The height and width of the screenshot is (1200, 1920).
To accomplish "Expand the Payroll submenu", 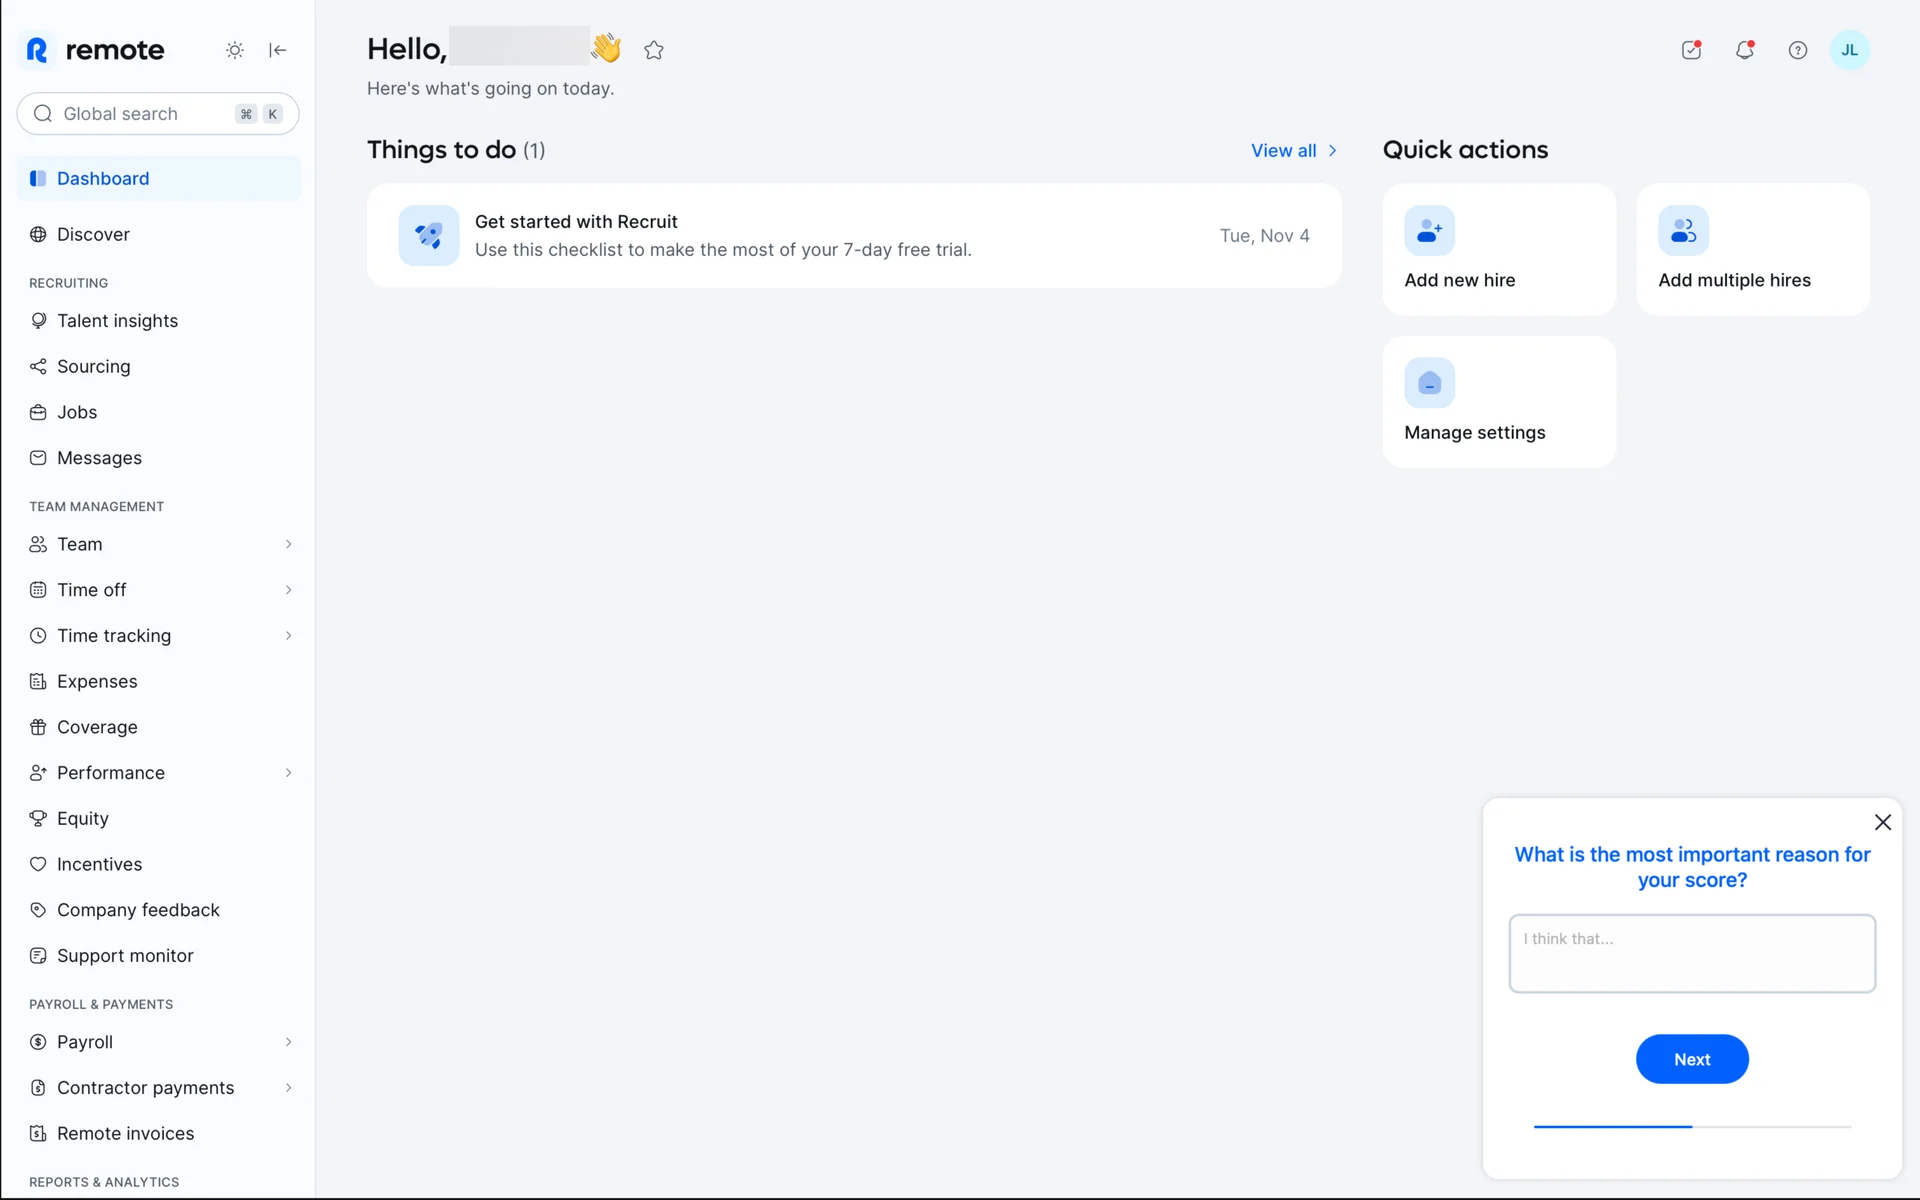I will point(288,1042).
